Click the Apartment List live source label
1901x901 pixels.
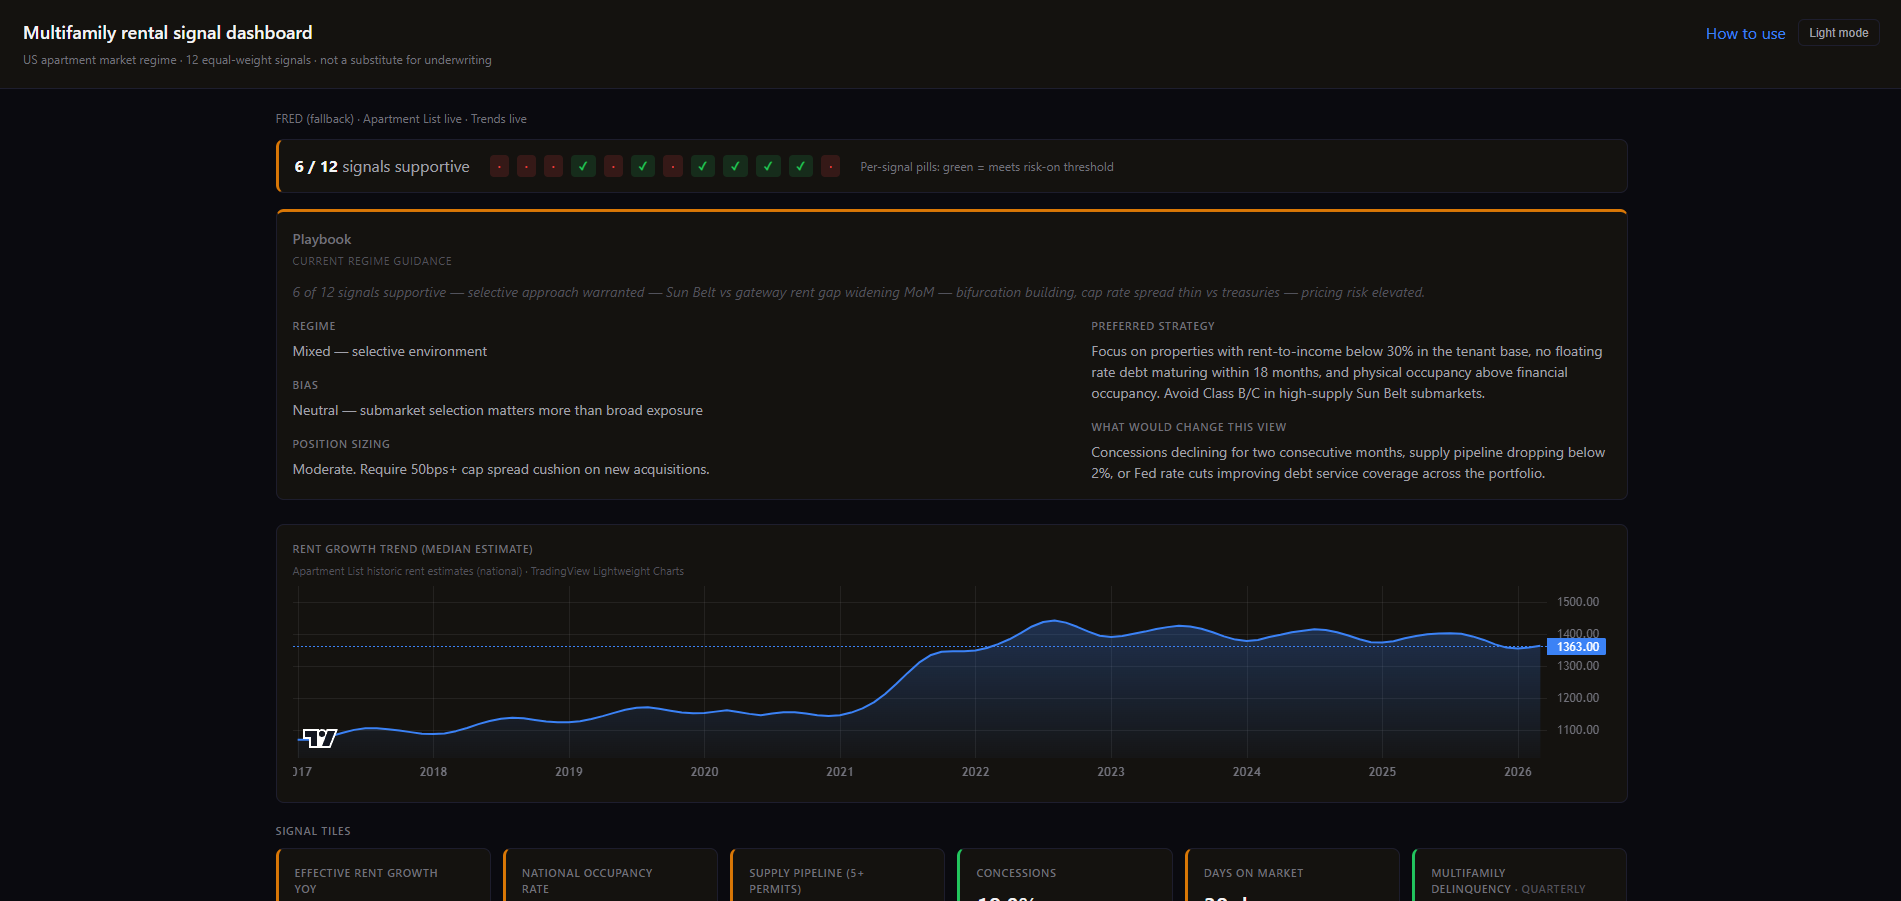411,118
